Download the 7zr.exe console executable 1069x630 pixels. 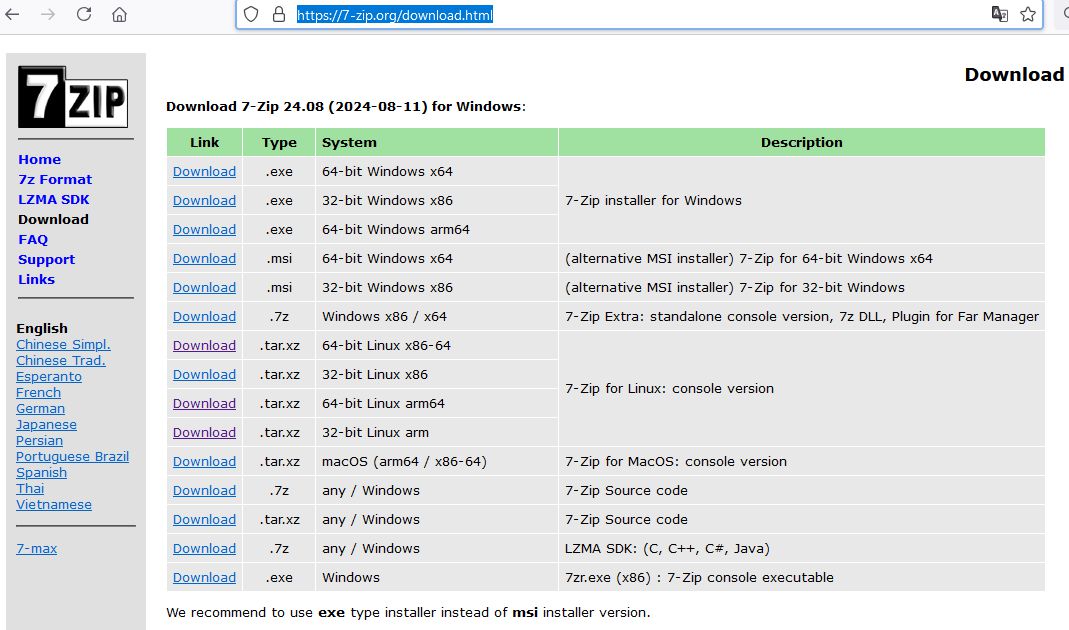[204, 578]
